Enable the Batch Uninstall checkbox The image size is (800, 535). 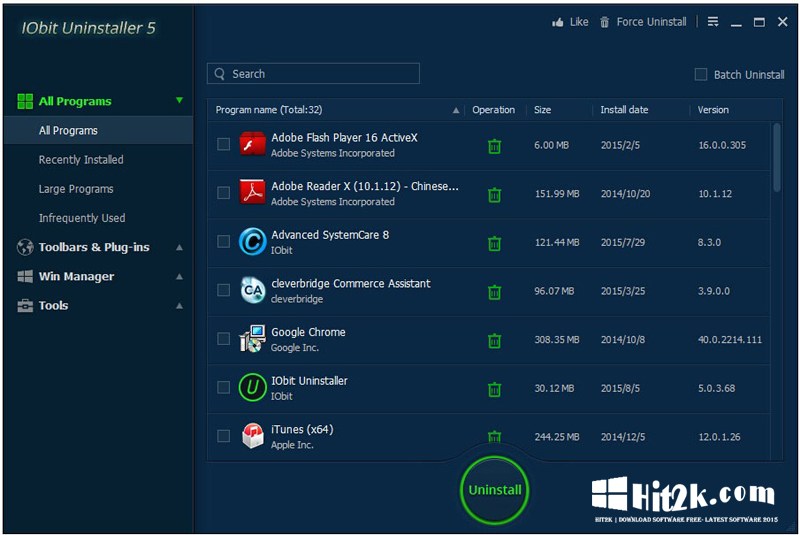[701, 74]
